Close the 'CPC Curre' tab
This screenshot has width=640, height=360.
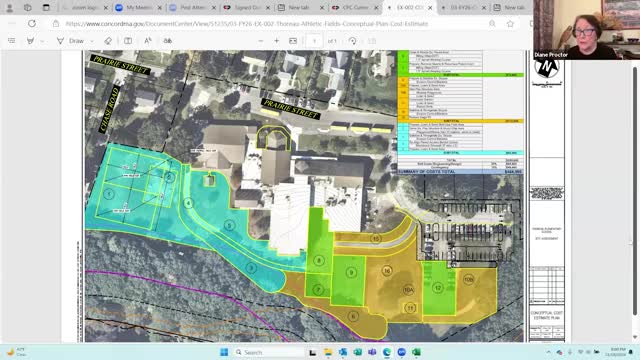pos(376,8)
